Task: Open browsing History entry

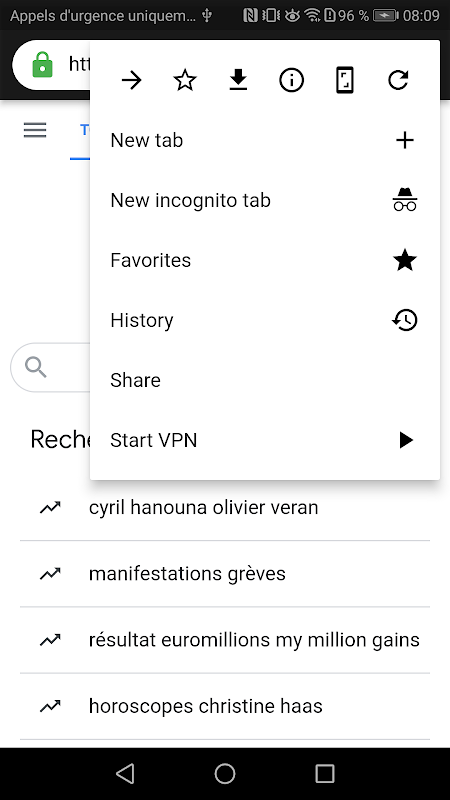Action: 265,320
